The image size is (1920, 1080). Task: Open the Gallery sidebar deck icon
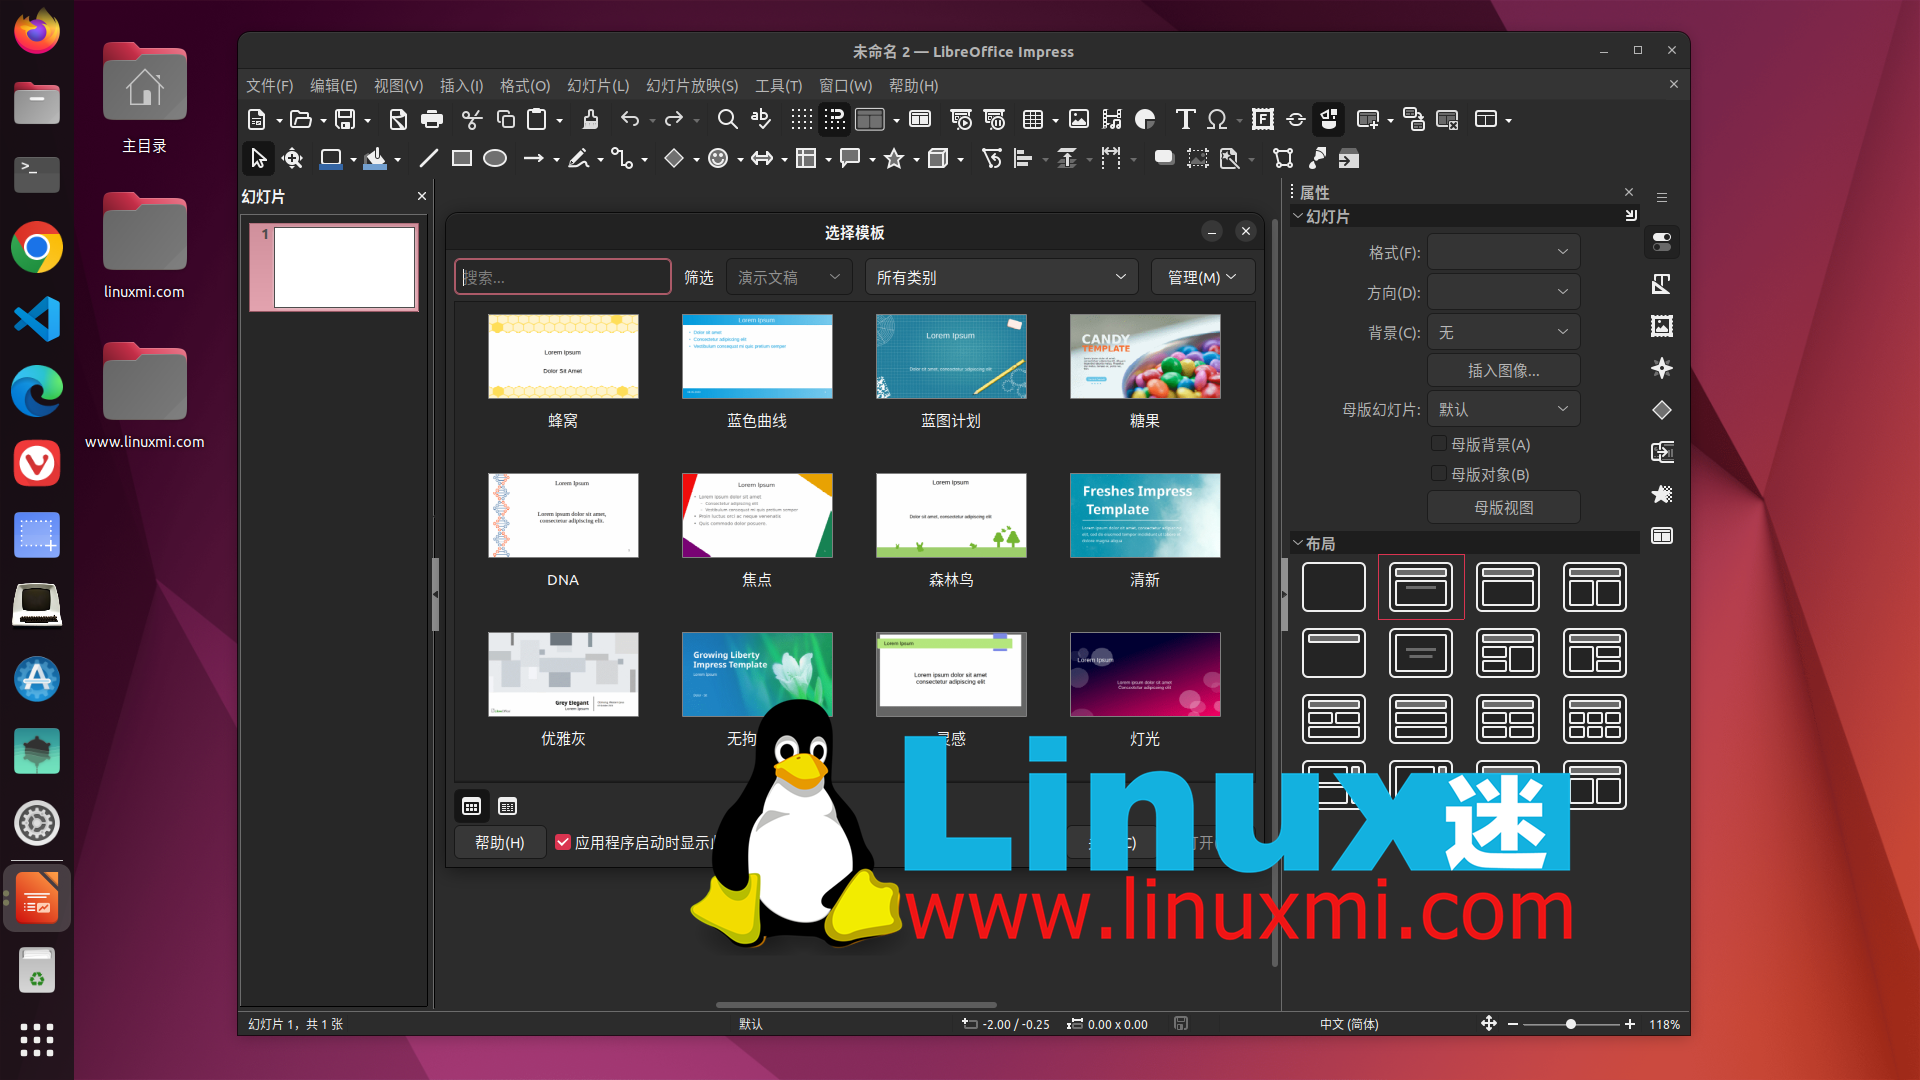[1662, 326]
